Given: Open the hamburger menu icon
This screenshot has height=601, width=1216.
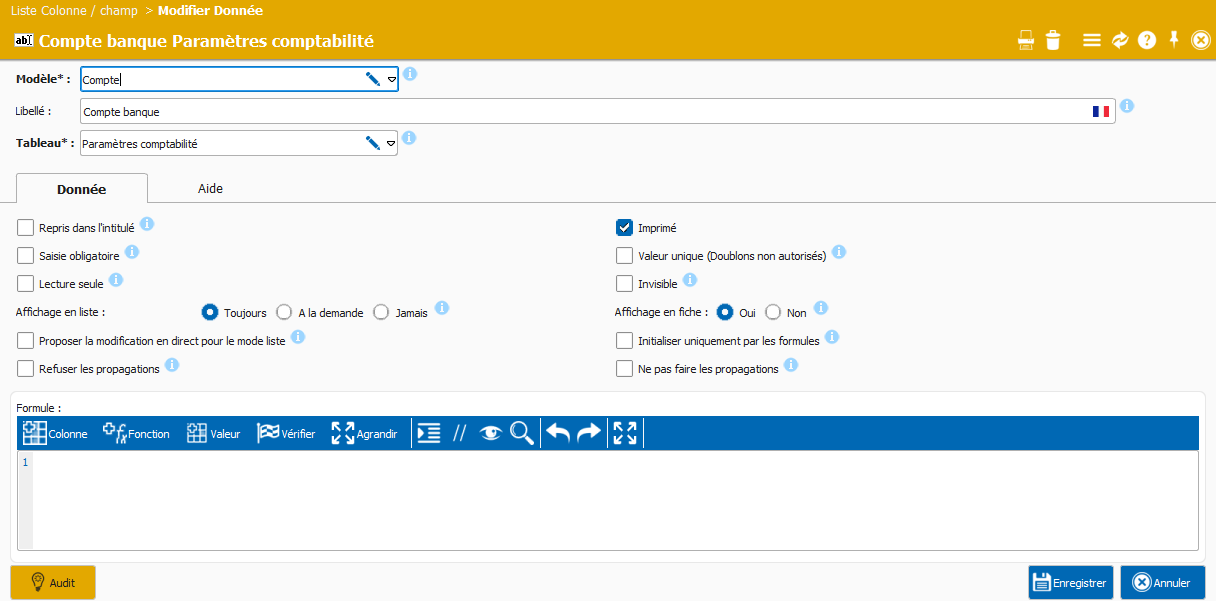Looking at the screenshot, I should pyautogui.click(x=1092, y=40).
